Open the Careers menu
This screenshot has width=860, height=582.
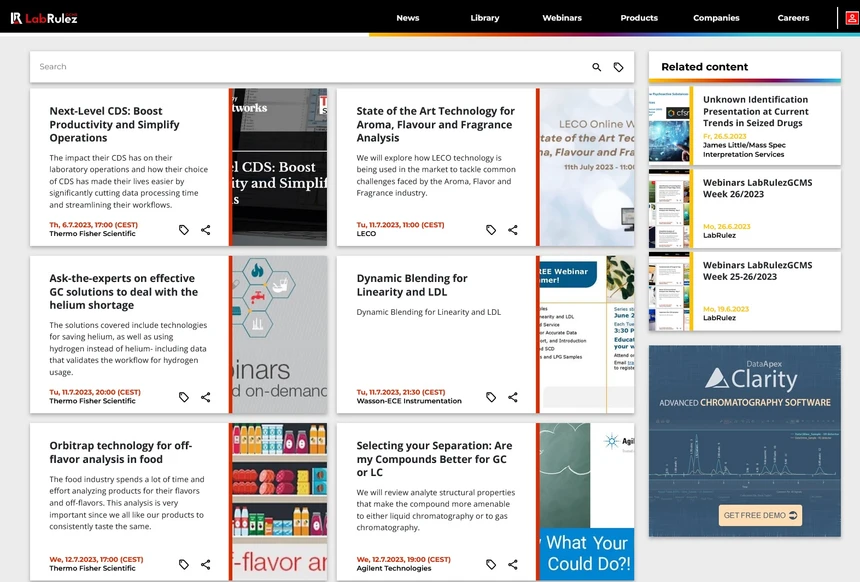point(793,18)
